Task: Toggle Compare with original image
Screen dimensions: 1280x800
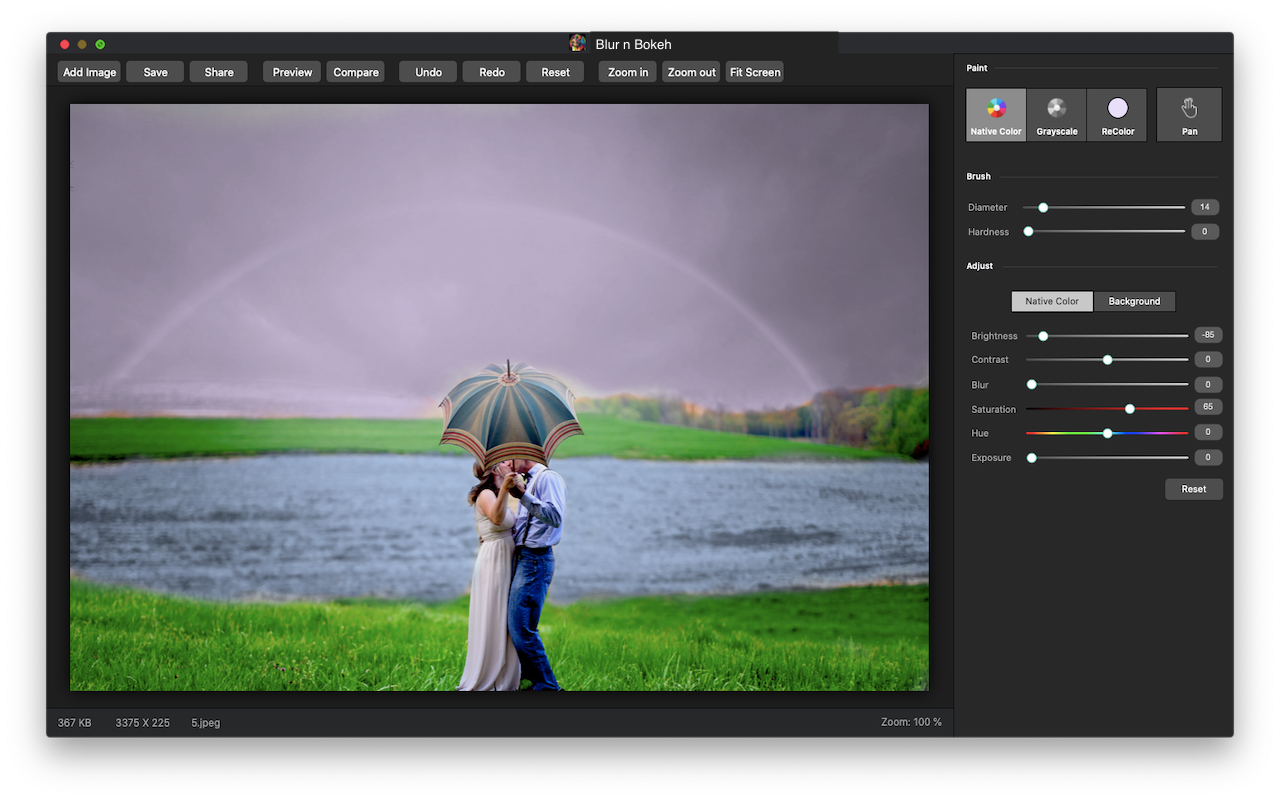Action: pos(356,72)
